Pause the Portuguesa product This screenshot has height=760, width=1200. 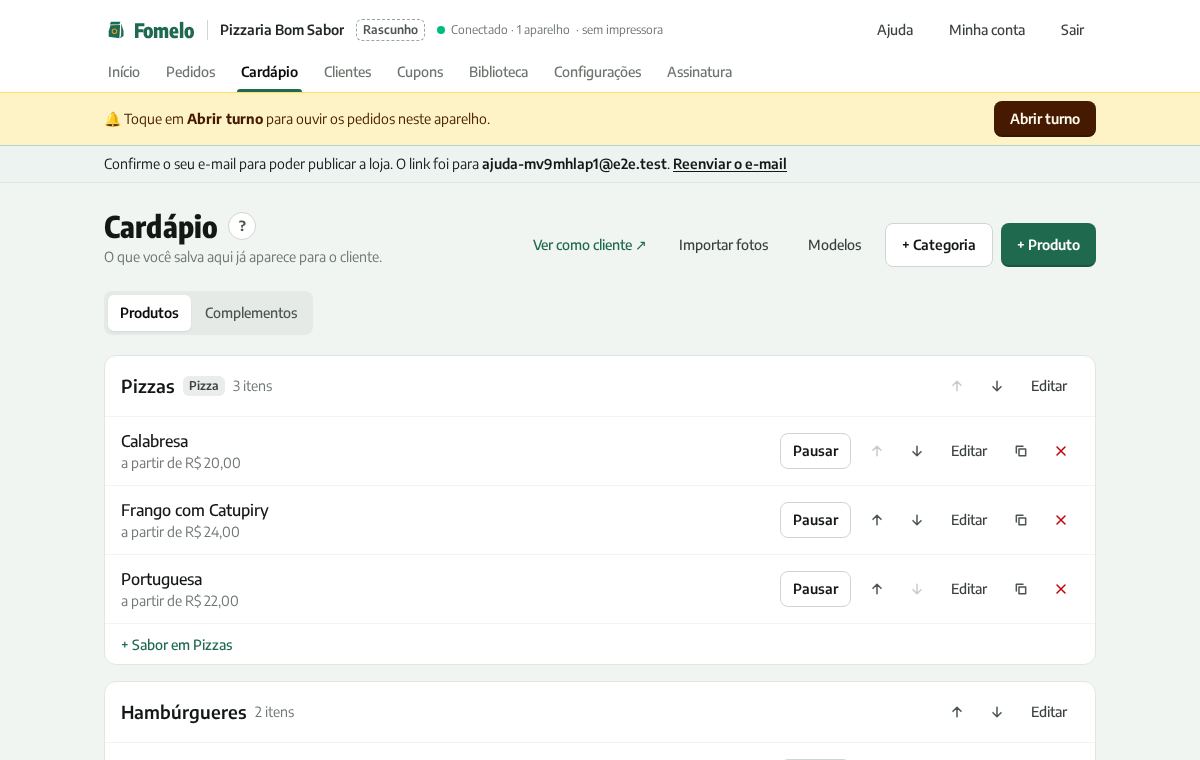[815, 589]
